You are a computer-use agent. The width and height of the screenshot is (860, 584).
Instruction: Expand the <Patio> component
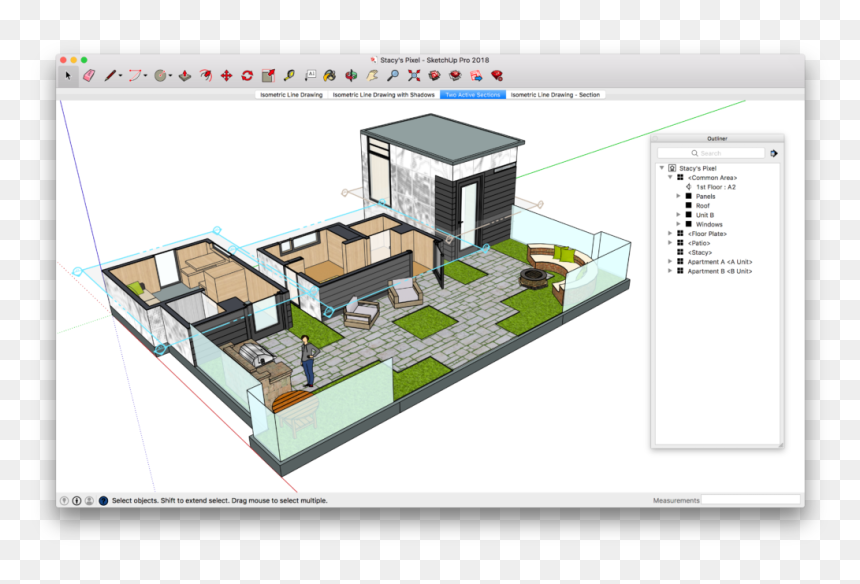tap(670, 242)
